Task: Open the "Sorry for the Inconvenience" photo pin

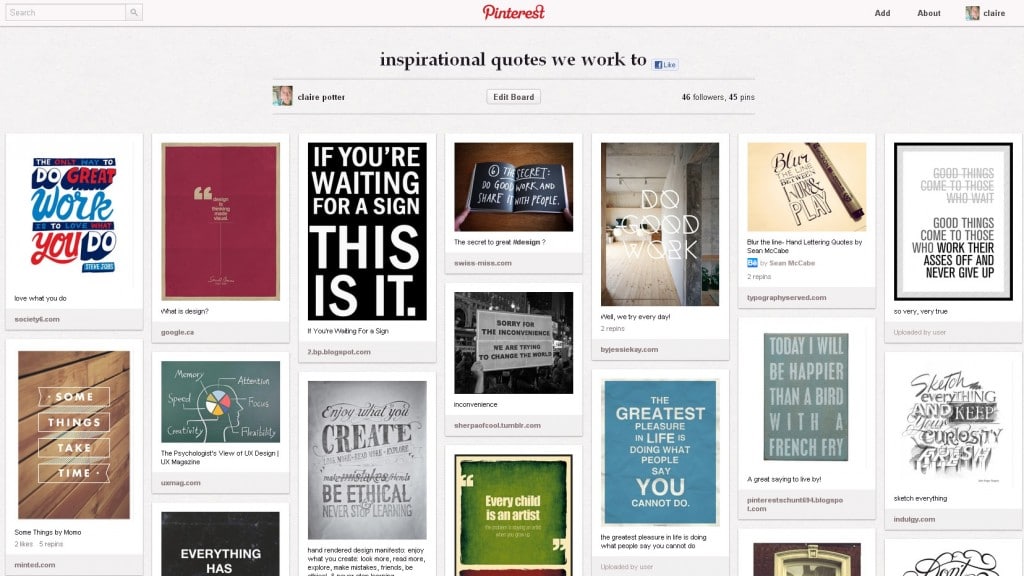Action: 513,343
